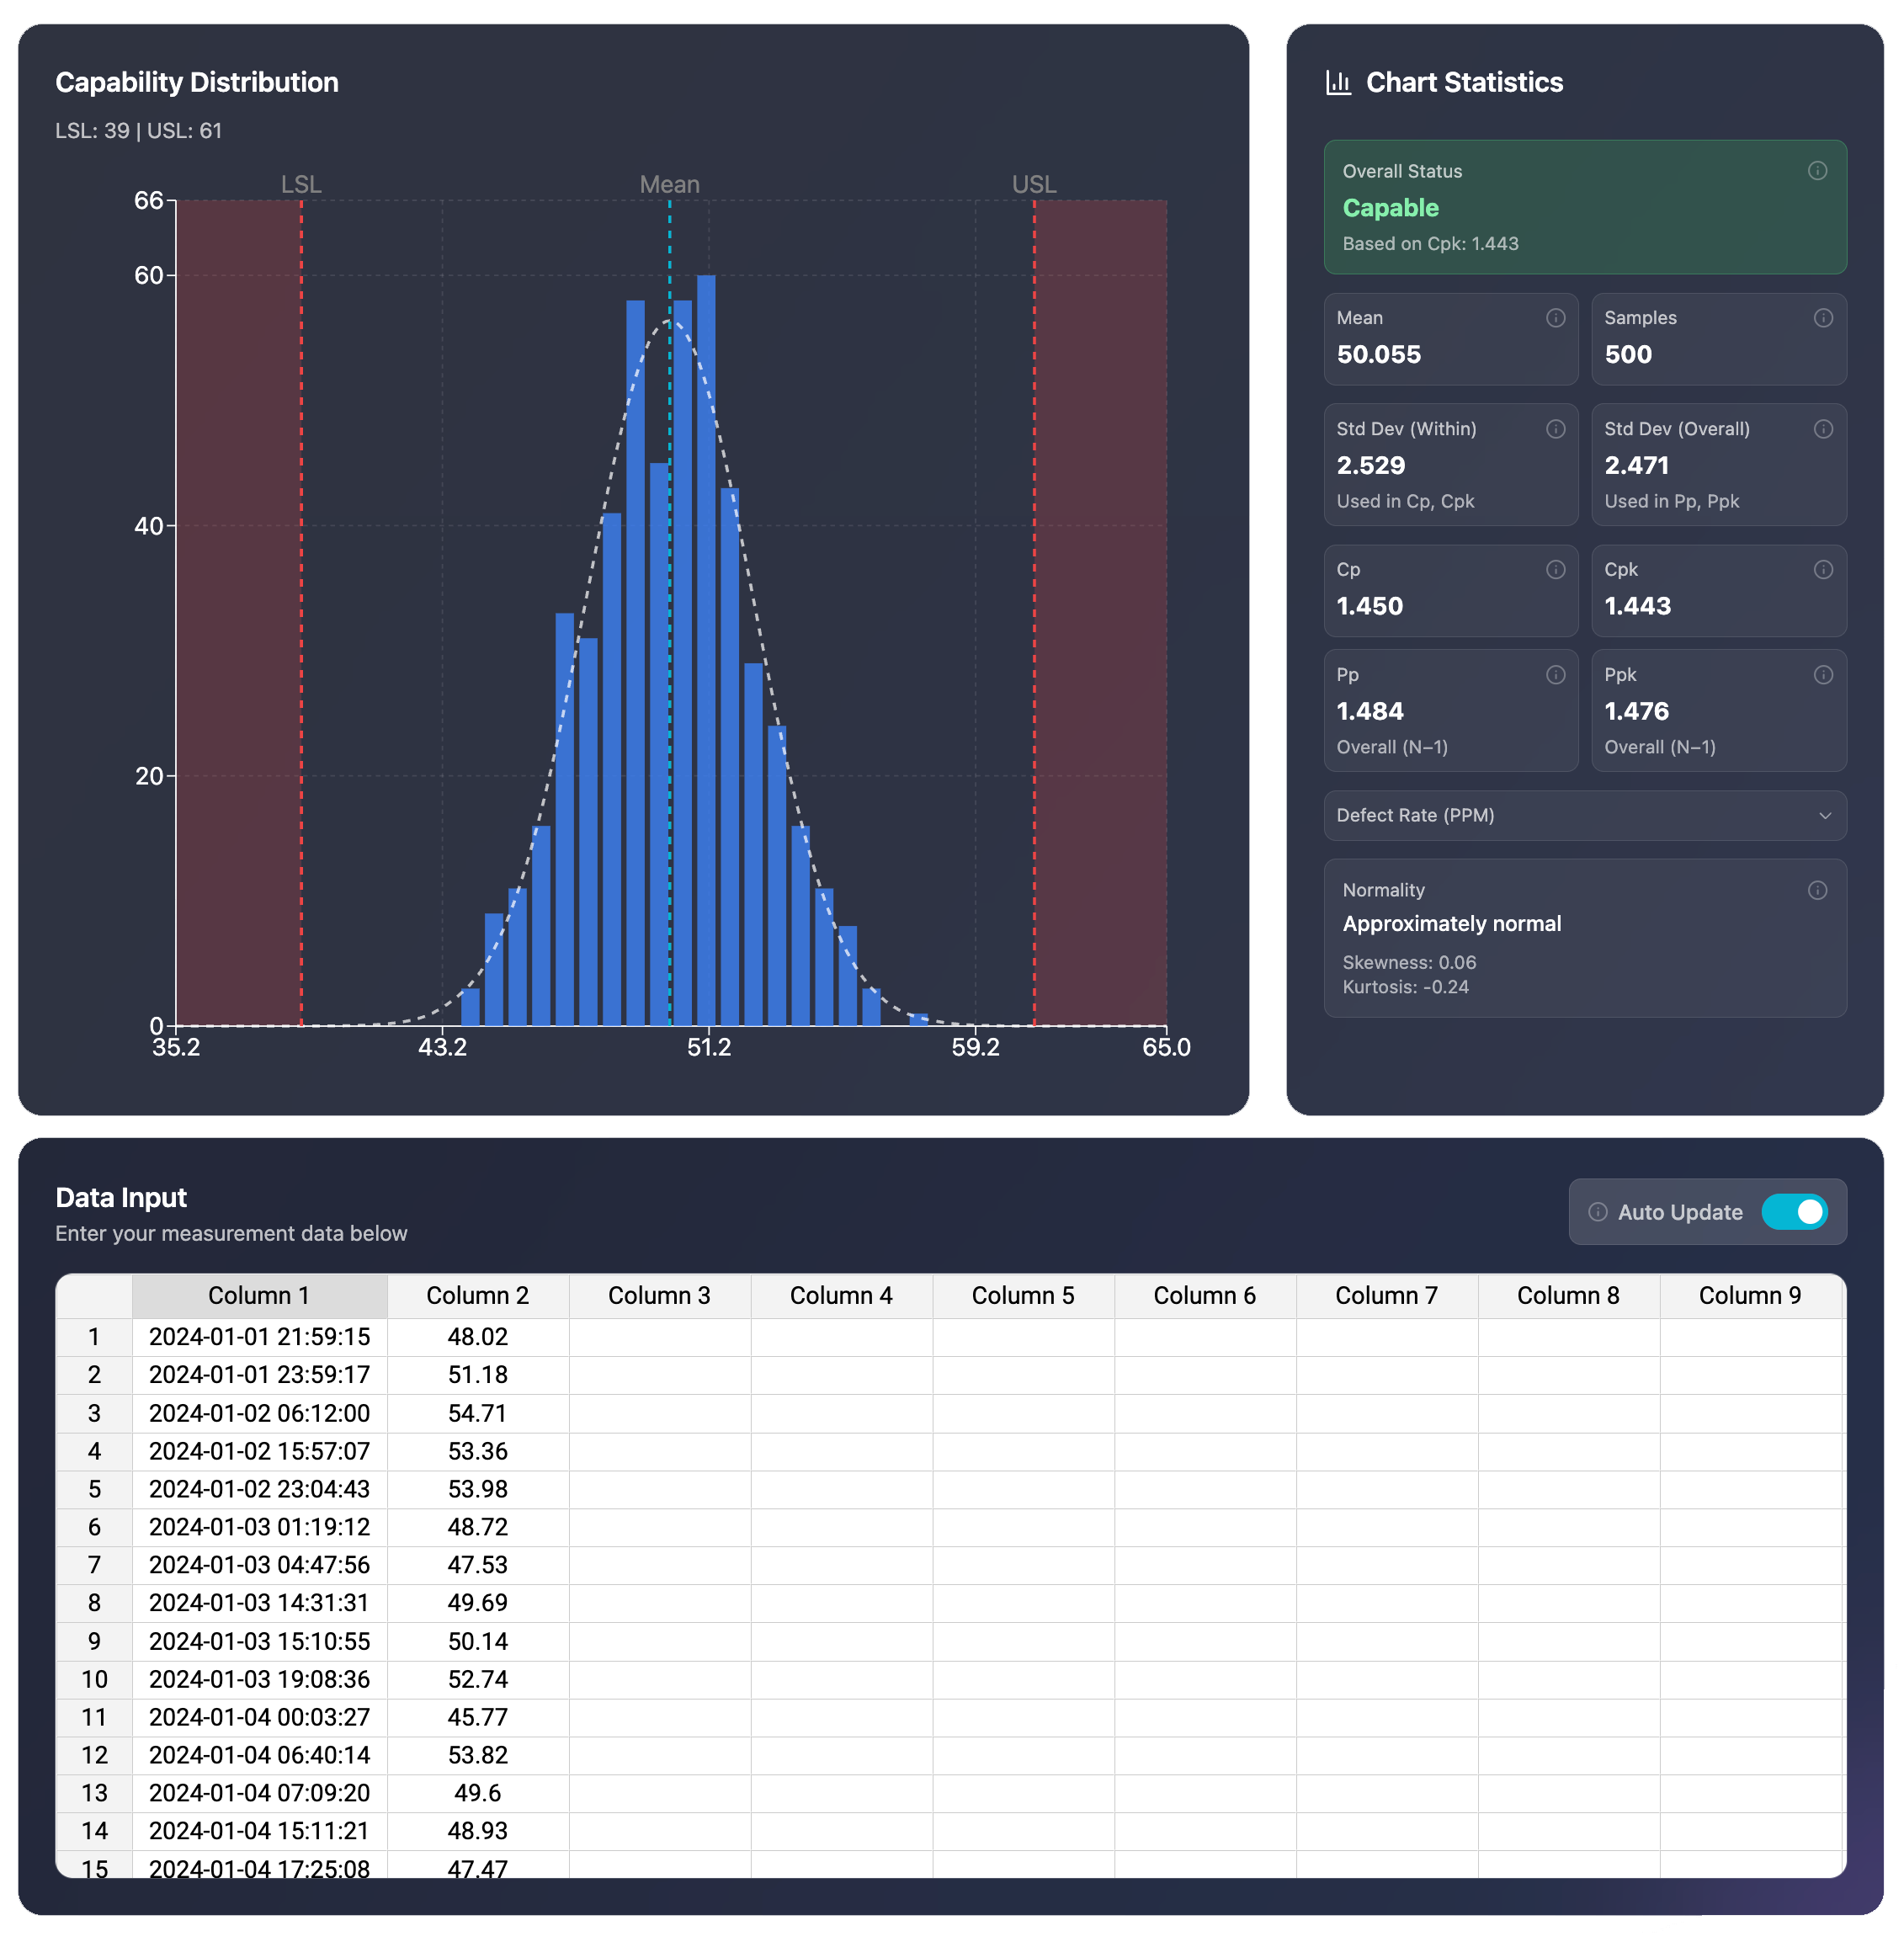
Task: Open info icon on Overall Status card
Action: pyautogui.click(x=1817, y=171)
